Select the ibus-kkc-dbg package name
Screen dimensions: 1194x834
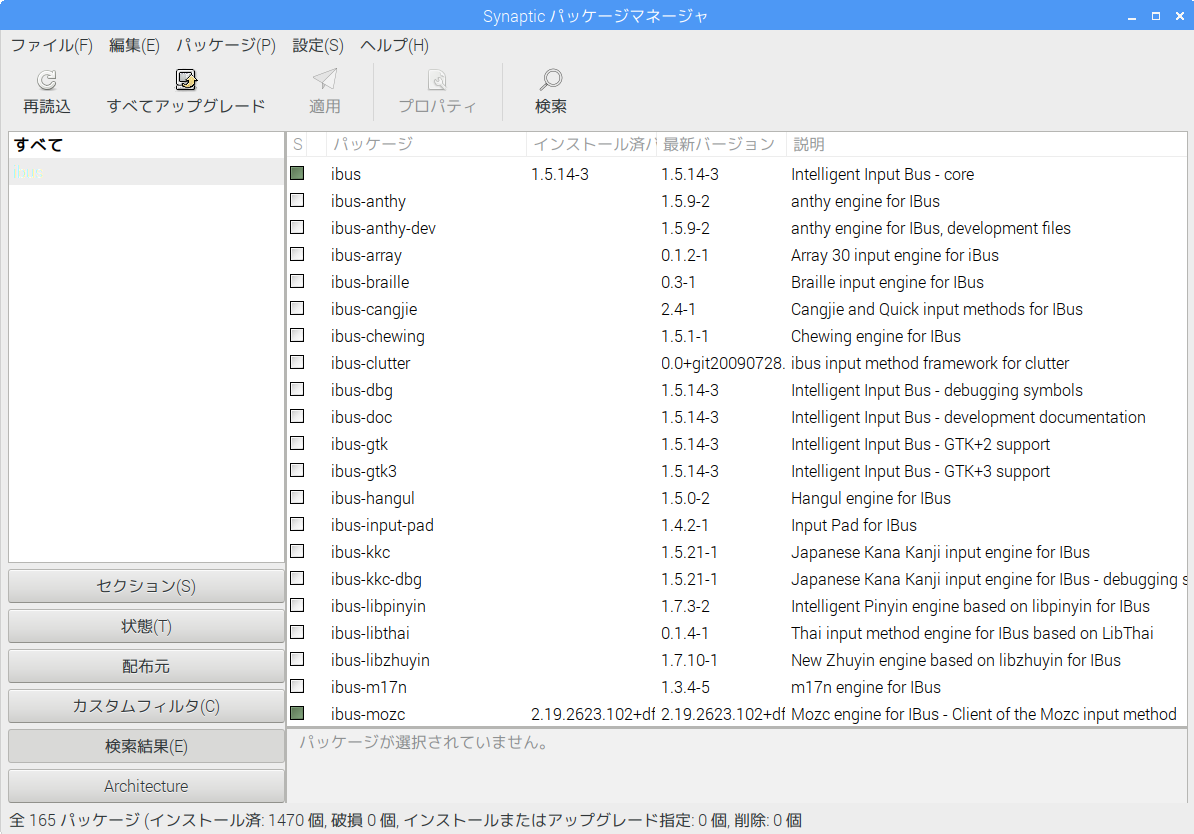[376, 579]
